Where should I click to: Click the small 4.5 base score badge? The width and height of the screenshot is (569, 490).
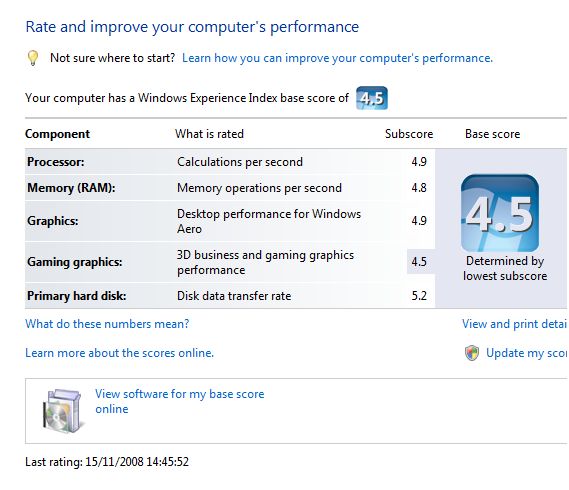point(372,98)
